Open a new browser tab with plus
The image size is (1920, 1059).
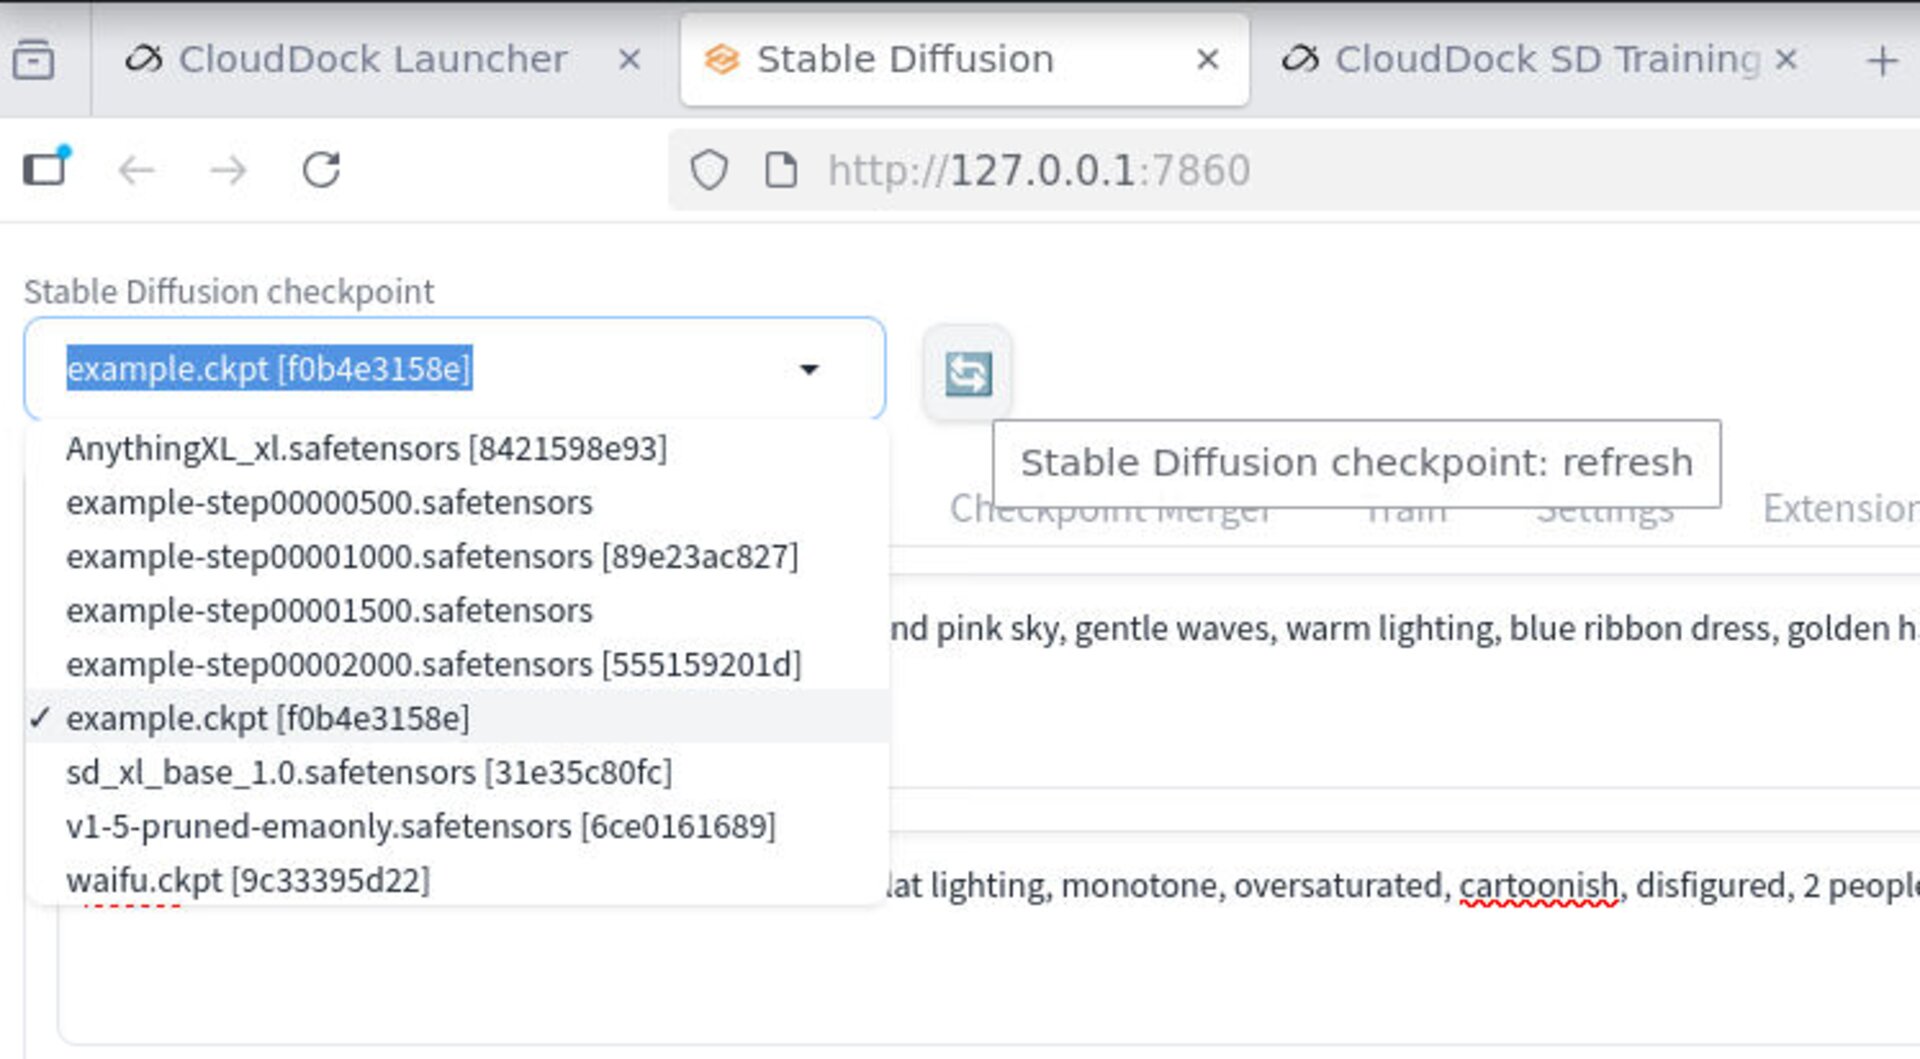[x=1881, y=60]
